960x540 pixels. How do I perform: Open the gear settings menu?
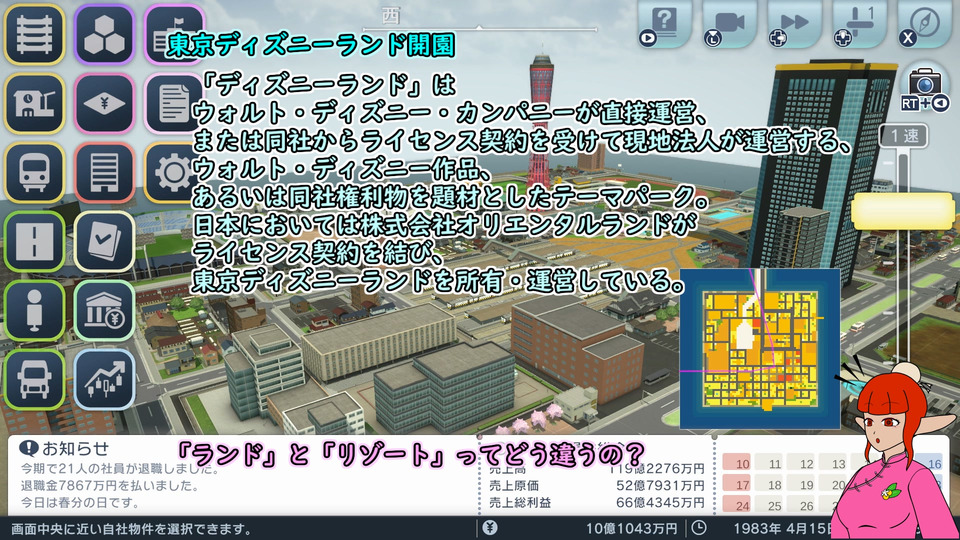tap(174, 173)
